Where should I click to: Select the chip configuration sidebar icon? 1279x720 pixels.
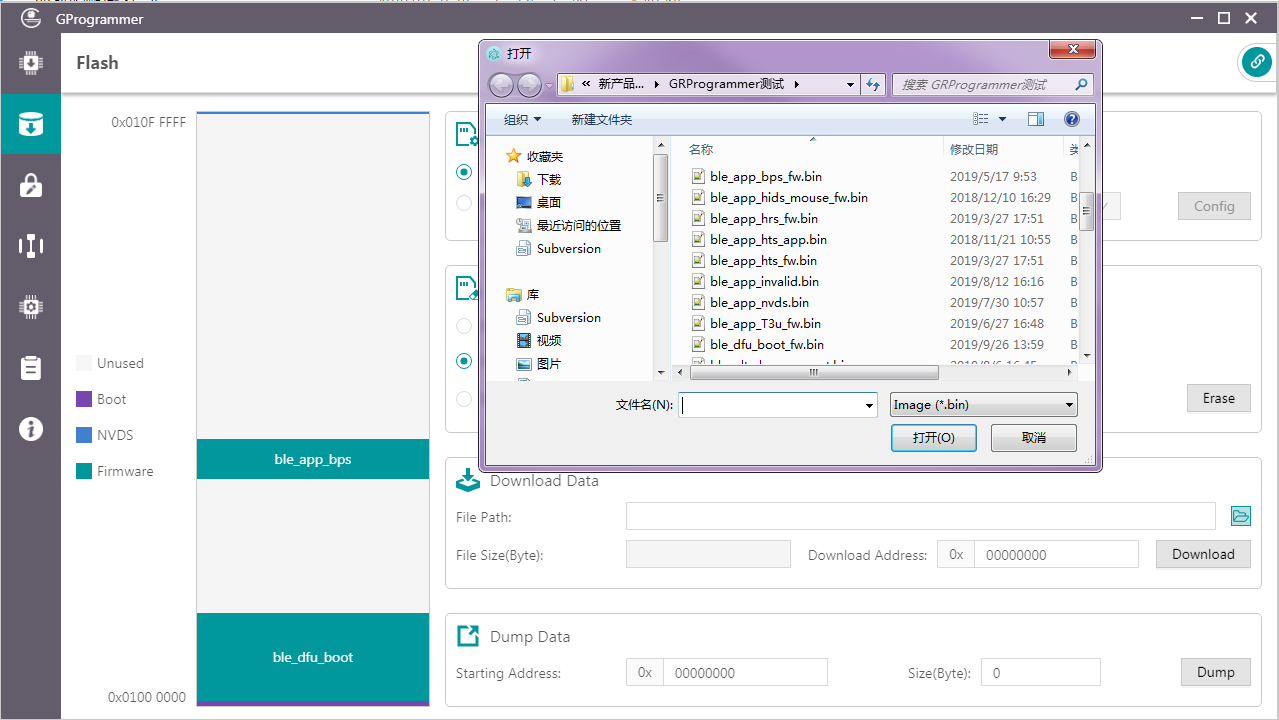(30, 307)
